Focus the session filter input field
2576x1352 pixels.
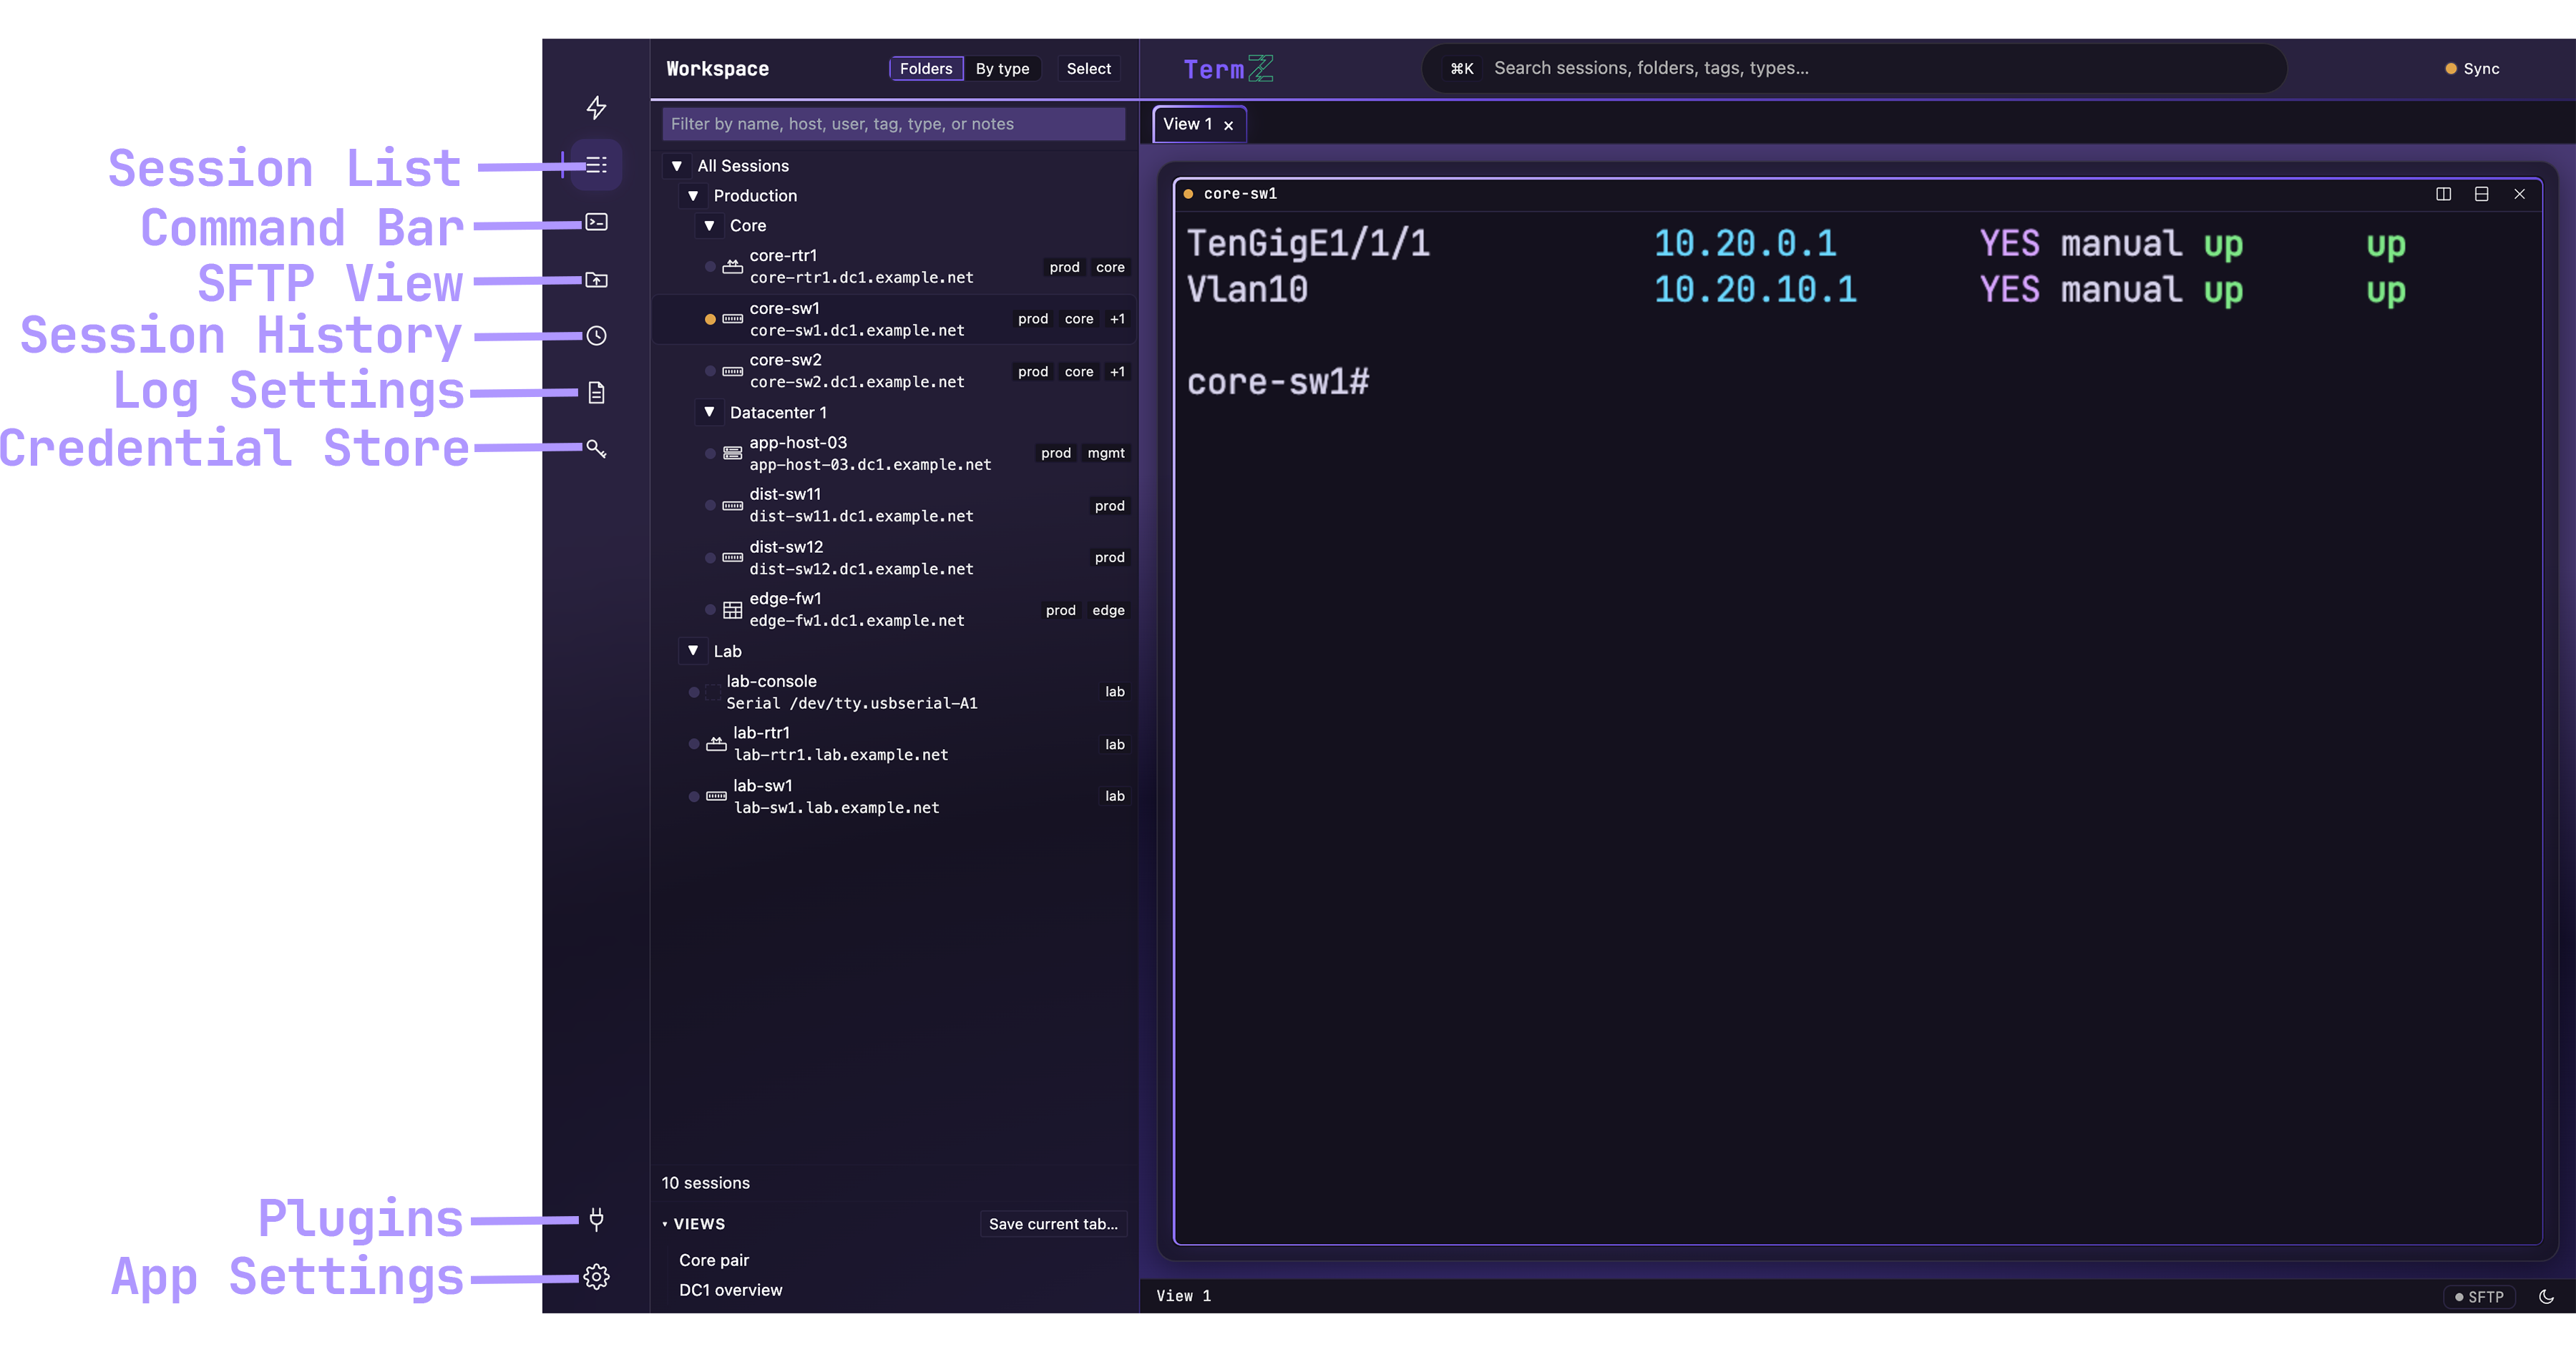tap(893, 124)
